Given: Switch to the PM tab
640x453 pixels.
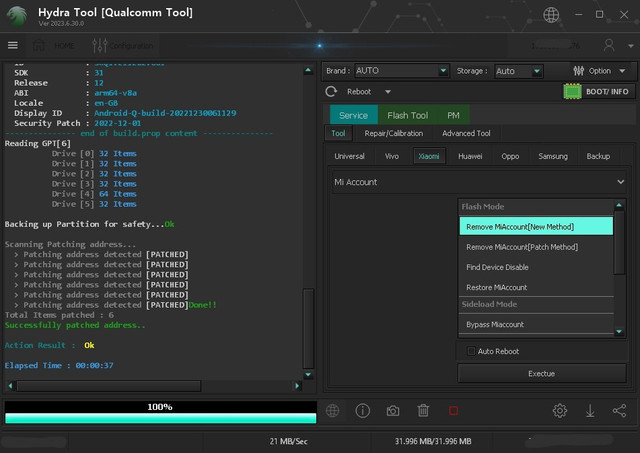Looking at the screenshot, I should pos(453,115).
